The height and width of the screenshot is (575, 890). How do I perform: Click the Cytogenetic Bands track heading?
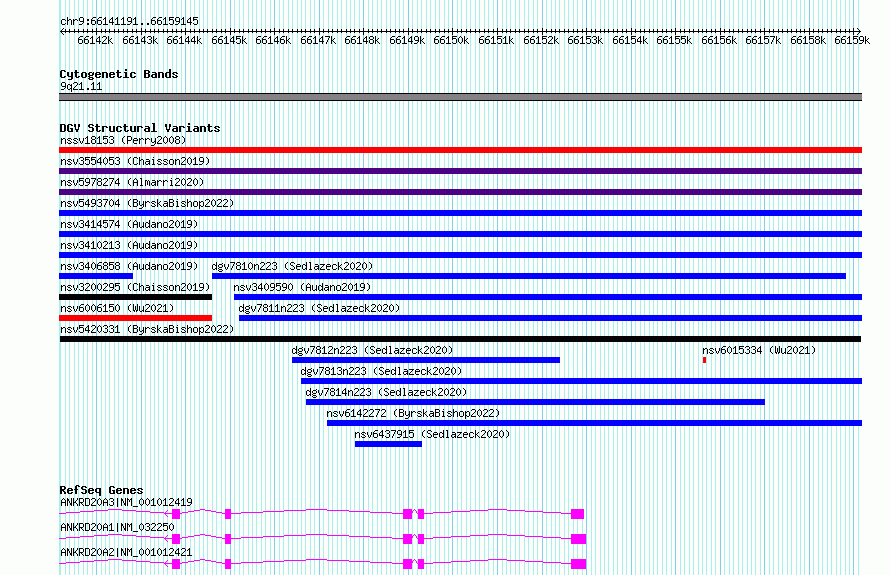point(119,74)
